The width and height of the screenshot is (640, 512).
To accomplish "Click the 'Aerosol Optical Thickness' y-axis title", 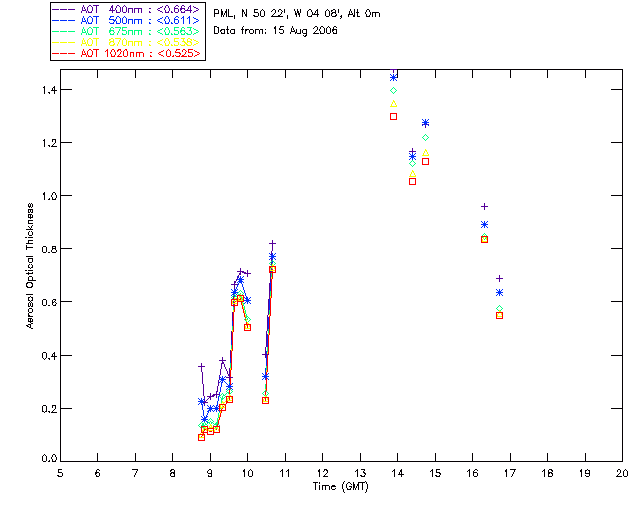I will coord(30,266).
